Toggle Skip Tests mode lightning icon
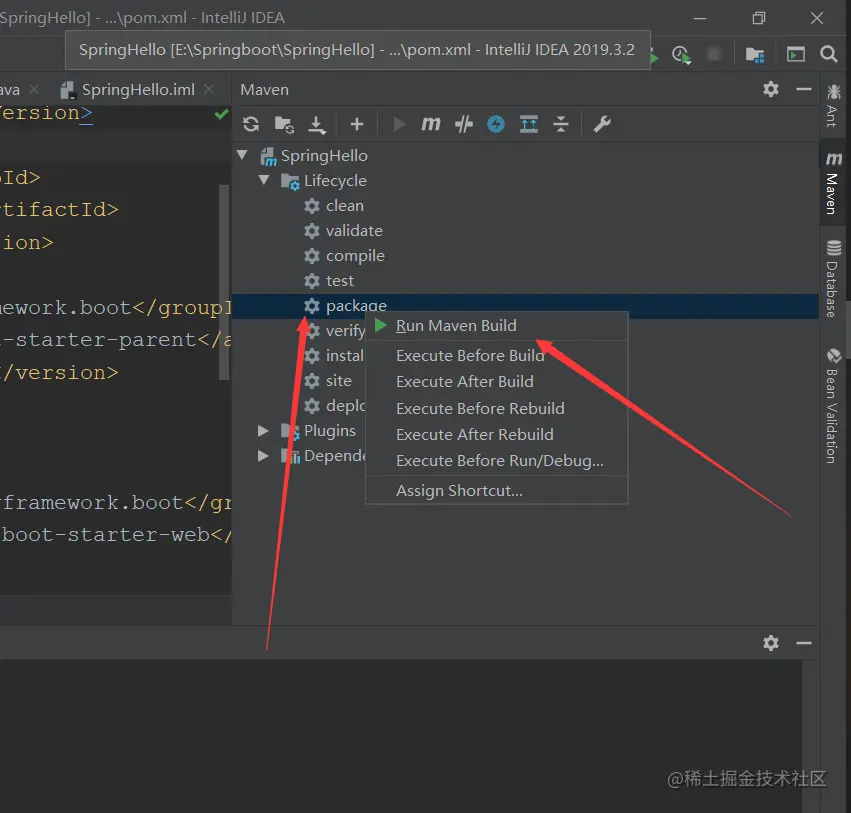 [496, 124]
